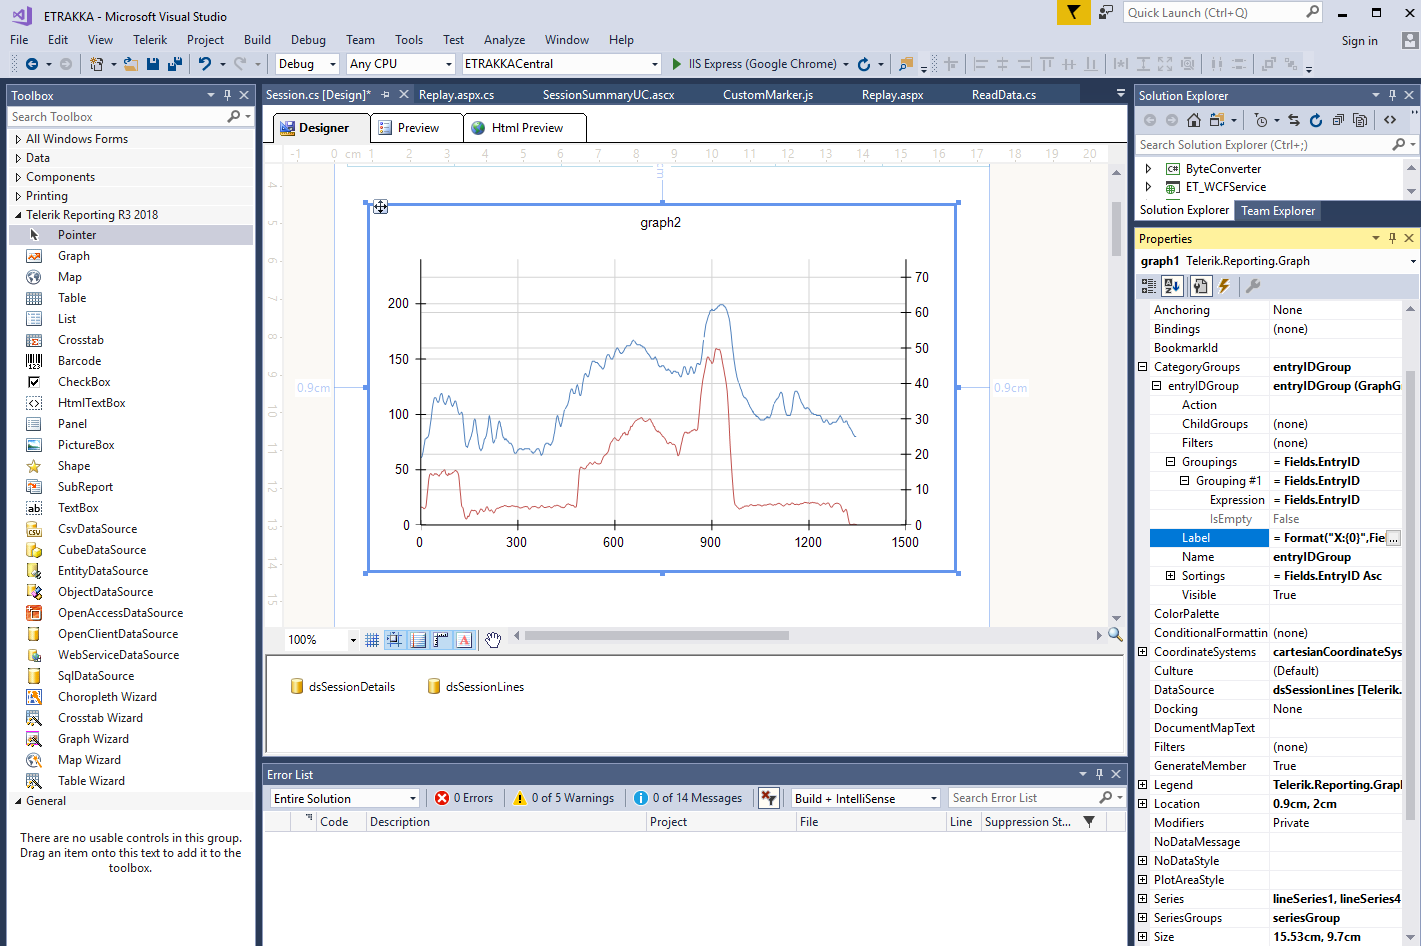Click the Save All toolbar icon
This screenshot has height=946, width=1421.
pos(175,64)
